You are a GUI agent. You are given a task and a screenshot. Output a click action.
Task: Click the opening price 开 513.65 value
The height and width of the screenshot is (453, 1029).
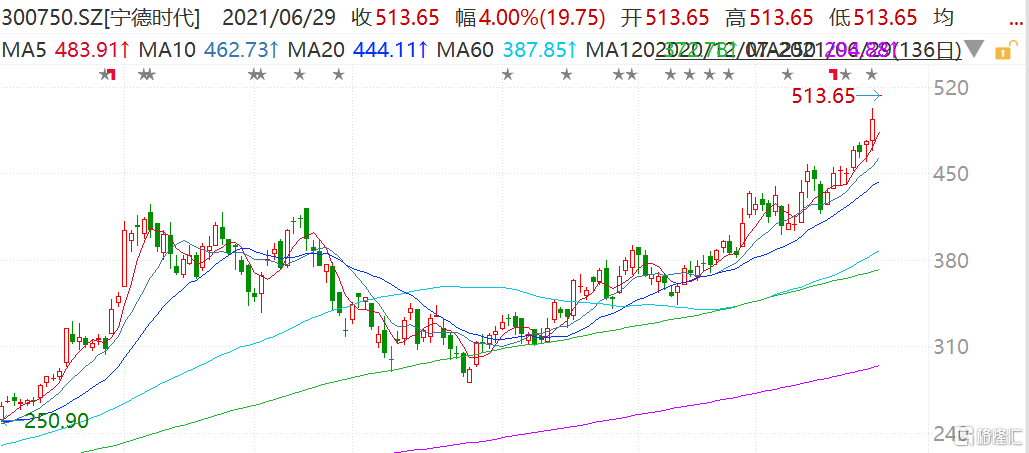tap(667, 18)
